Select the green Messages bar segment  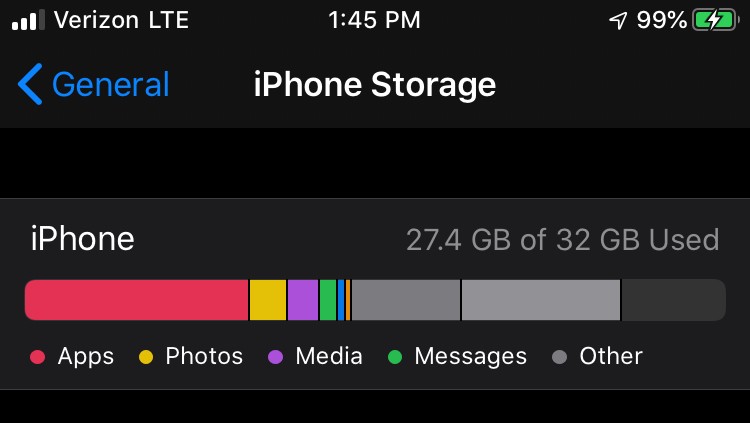pos(328,300)
